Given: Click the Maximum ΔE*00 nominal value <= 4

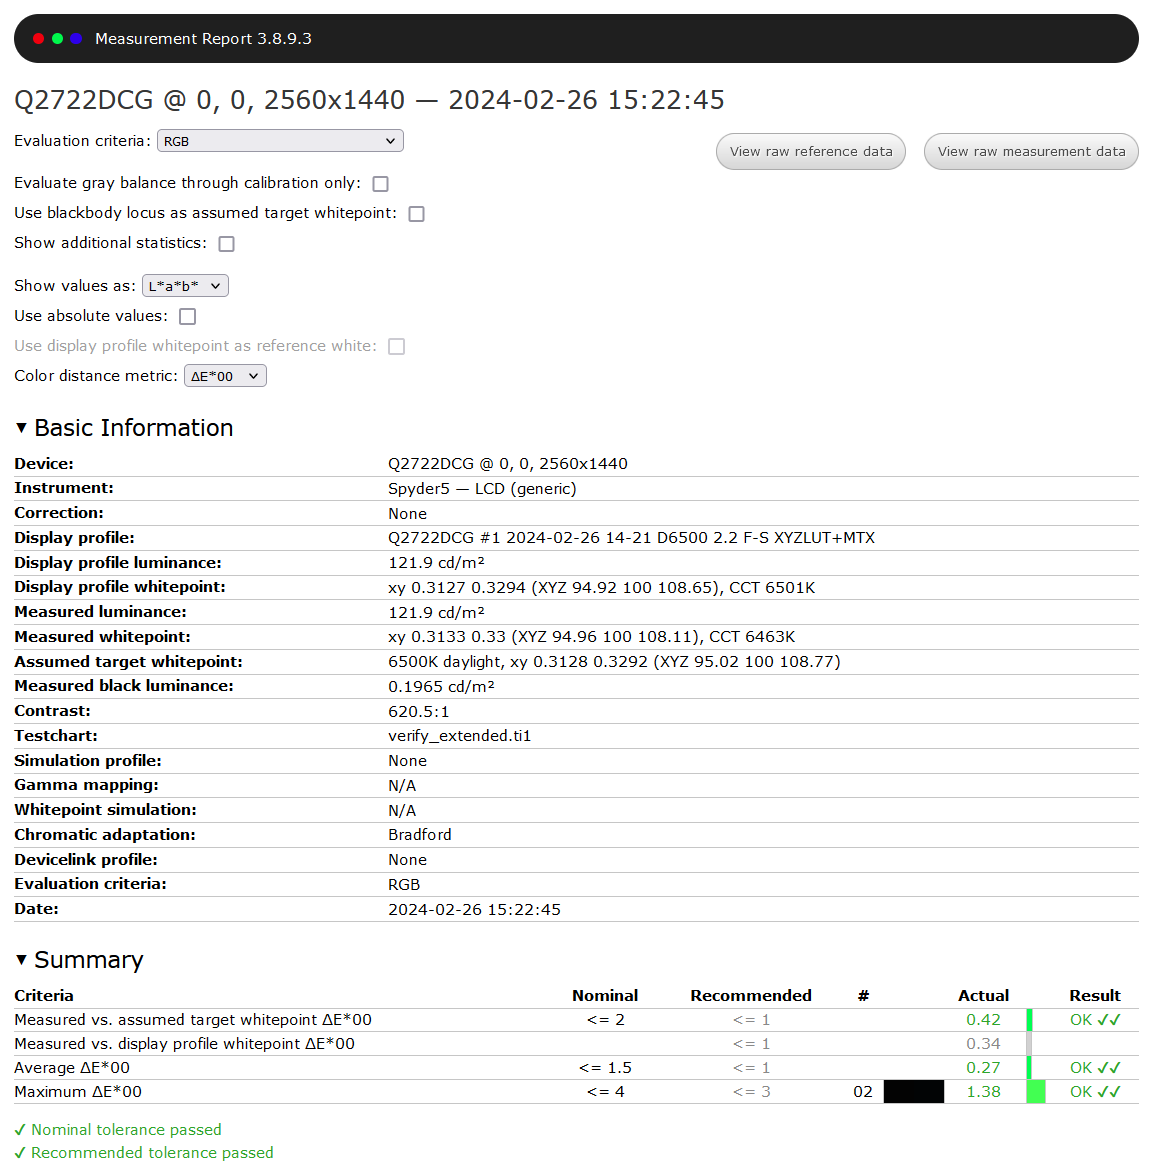Looking at the screenshot, I should (605, 1091).
